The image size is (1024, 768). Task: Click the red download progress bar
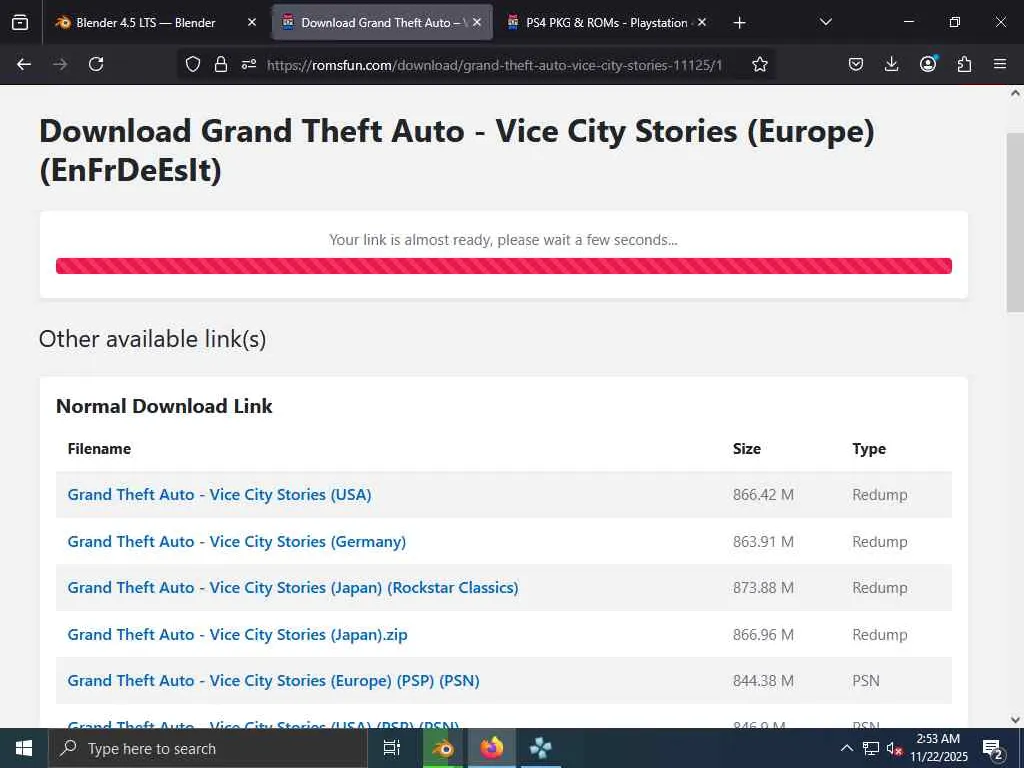(504, 266)
